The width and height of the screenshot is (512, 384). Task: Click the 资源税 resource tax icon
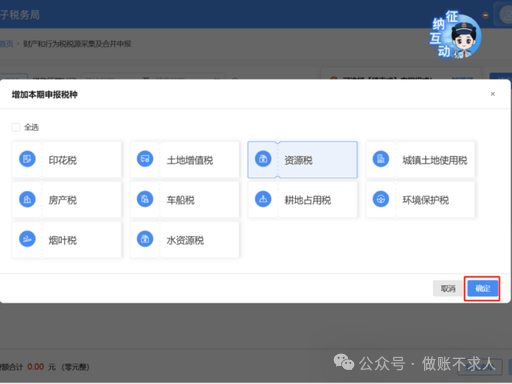tap(263, 159)
